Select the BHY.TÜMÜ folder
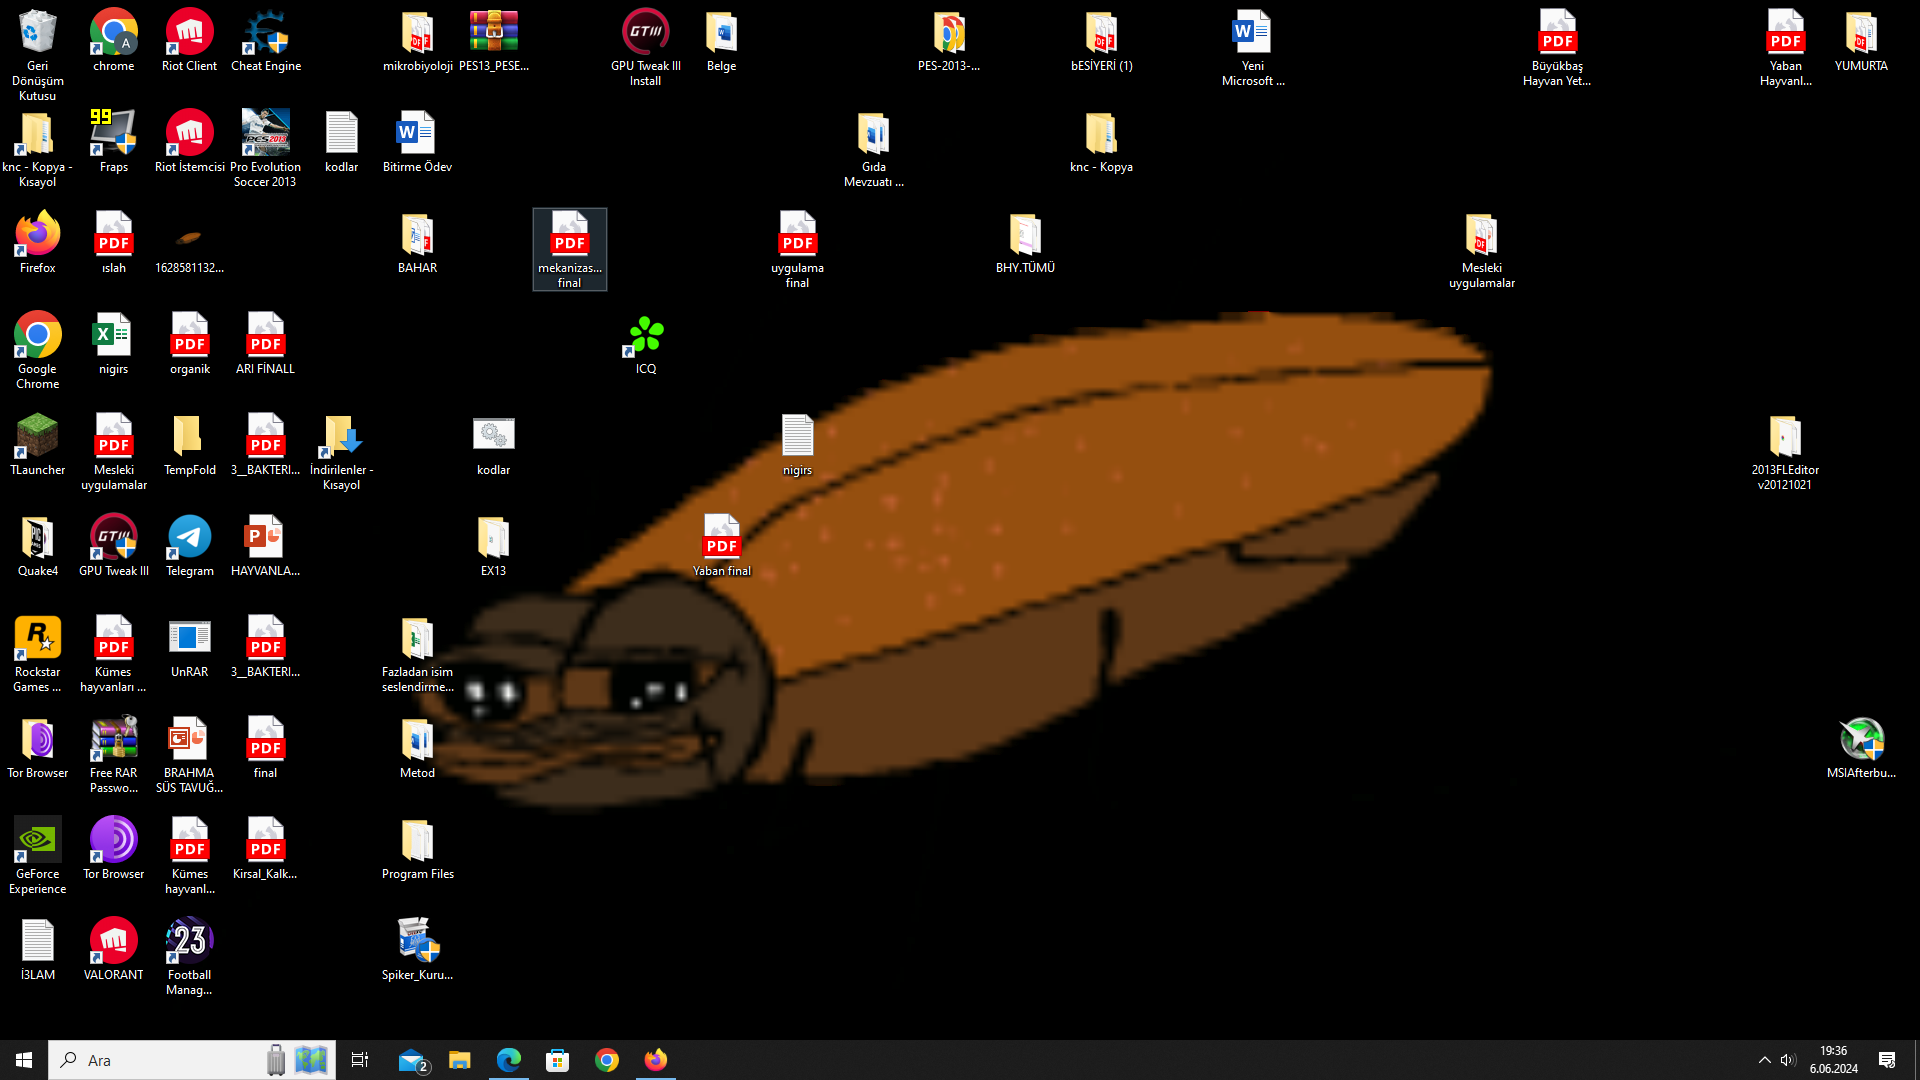This screenshot has height=1080, width=1920. 1025,242
